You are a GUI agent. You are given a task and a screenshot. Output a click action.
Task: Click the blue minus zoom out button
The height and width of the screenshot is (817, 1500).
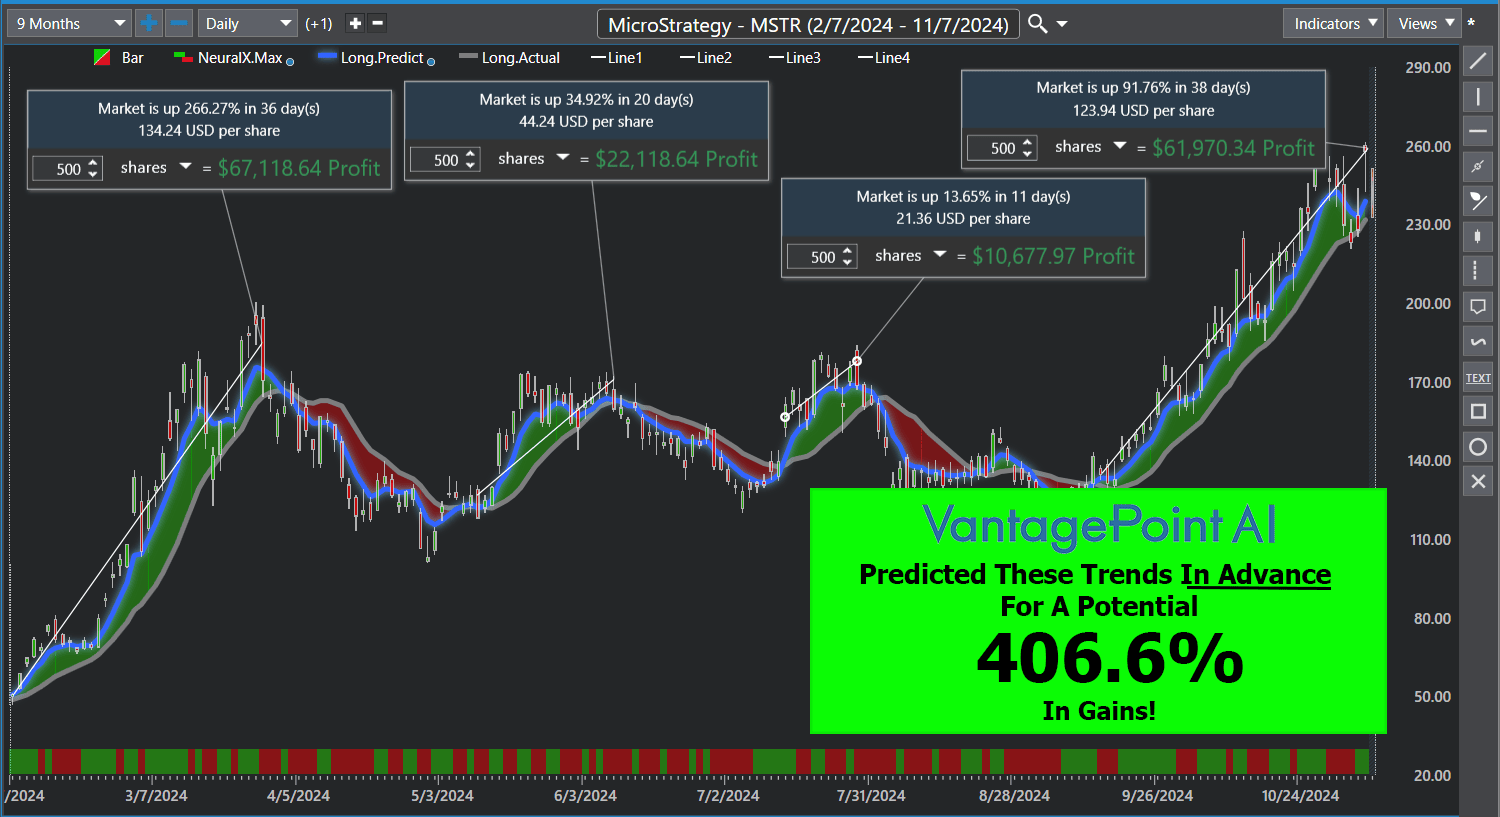[179, 23]
